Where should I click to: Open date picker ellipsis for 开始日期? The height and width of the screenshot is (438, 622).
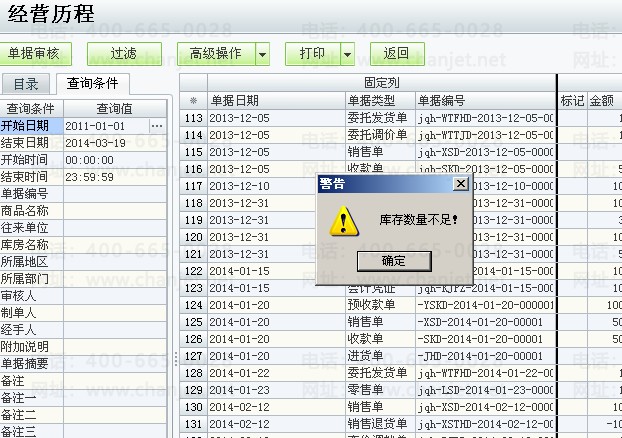tap(157, 126)
